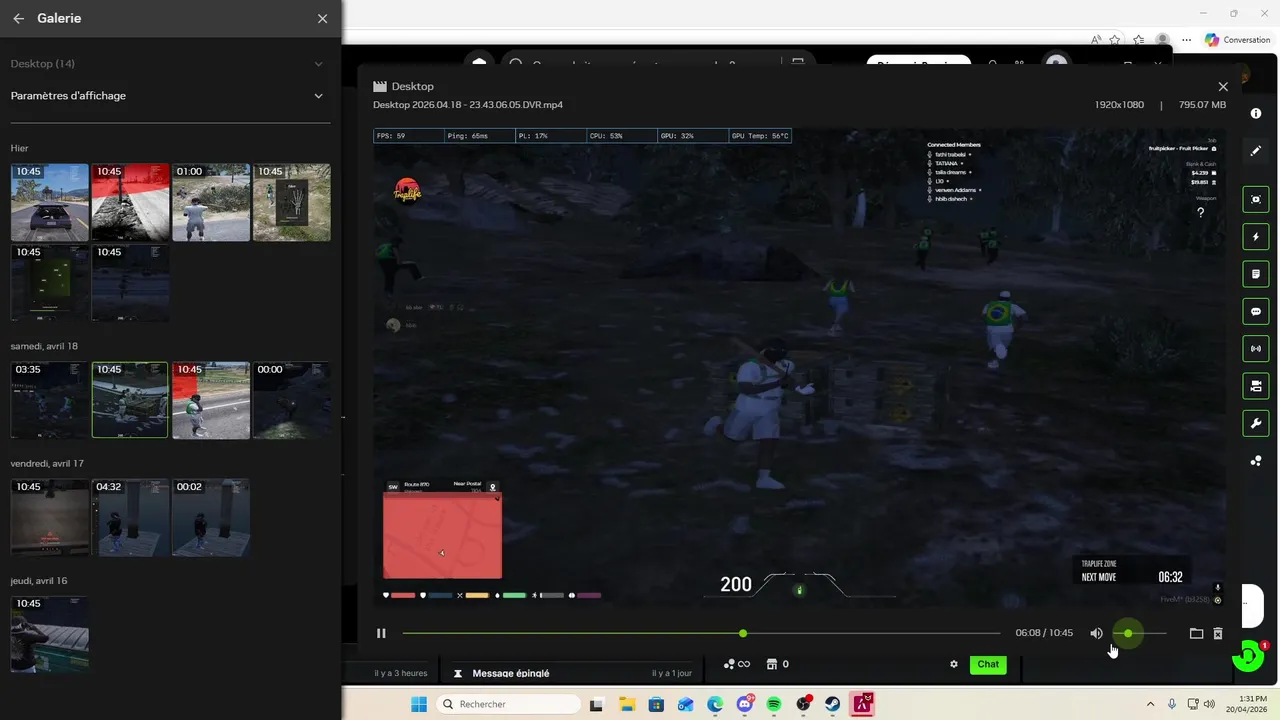The height and width of the screenshot is (720, 1280).
Task: Open Microsoft Store from the taskbar
Action: [x=656, y=704]
